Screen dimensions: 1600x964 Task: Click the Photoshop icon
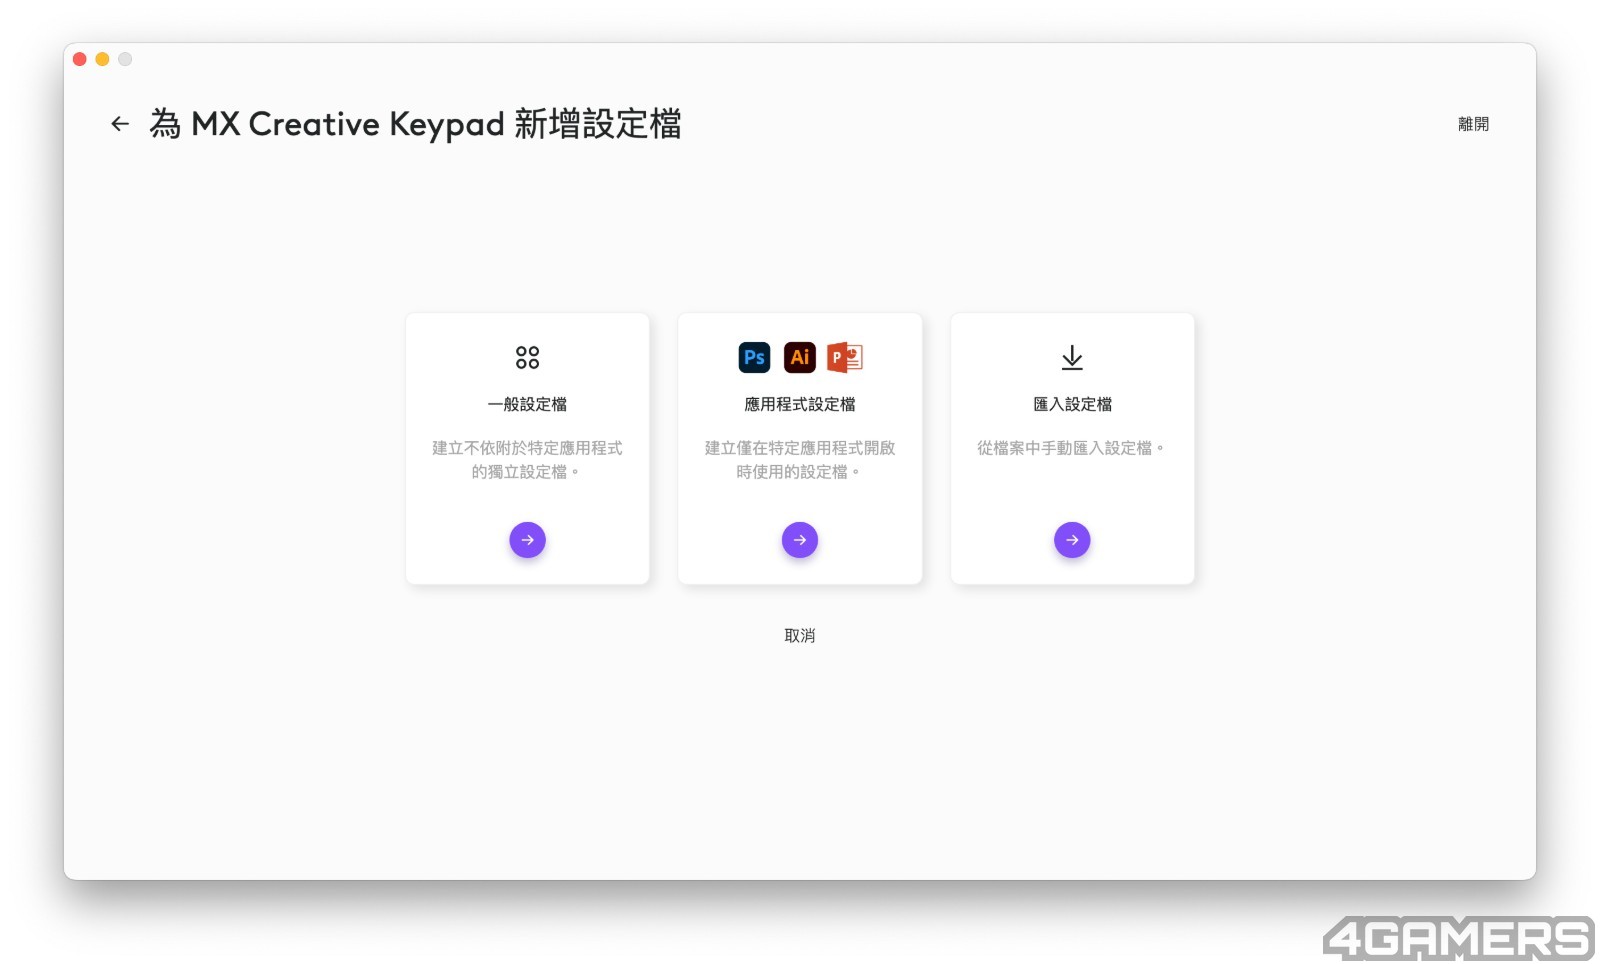pos(755,357)
